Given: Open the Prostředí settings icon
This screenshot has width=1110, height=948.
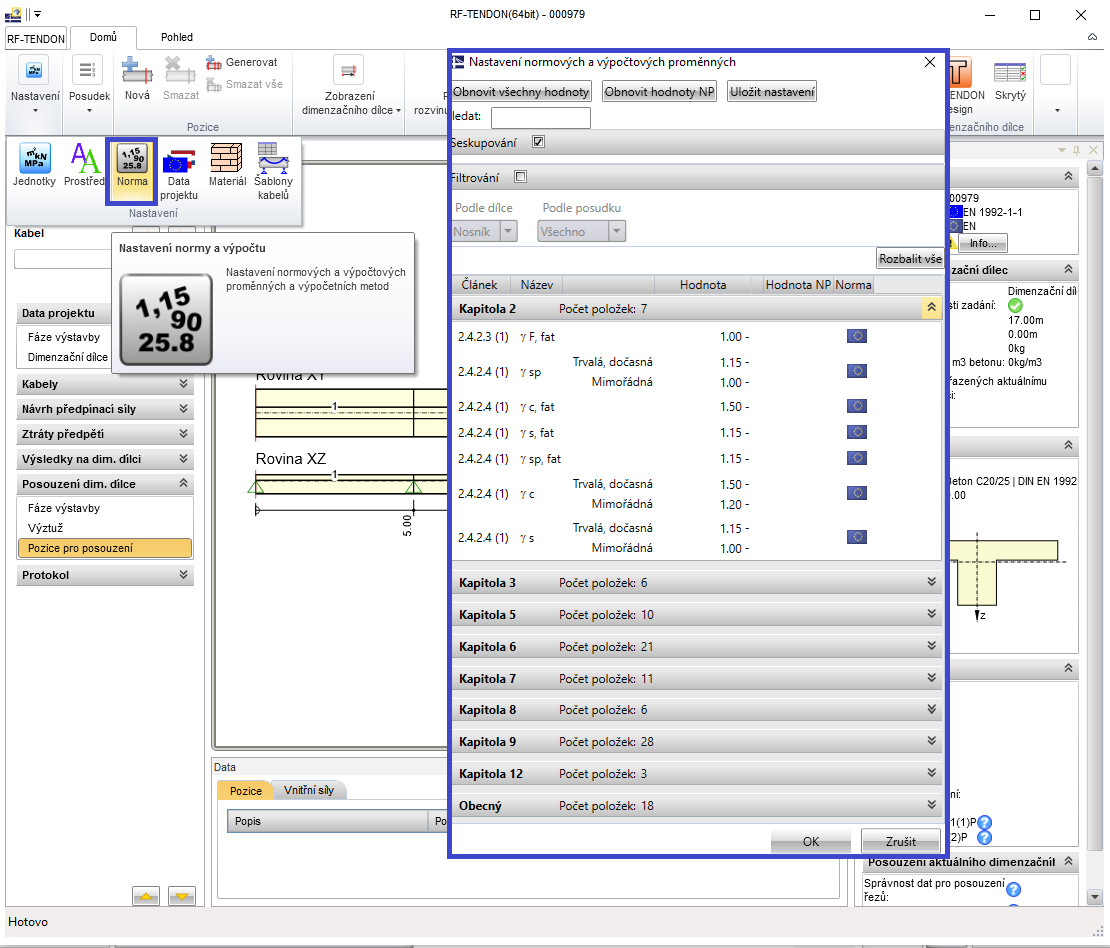Looking at the screenshot, I should (85, 166).
